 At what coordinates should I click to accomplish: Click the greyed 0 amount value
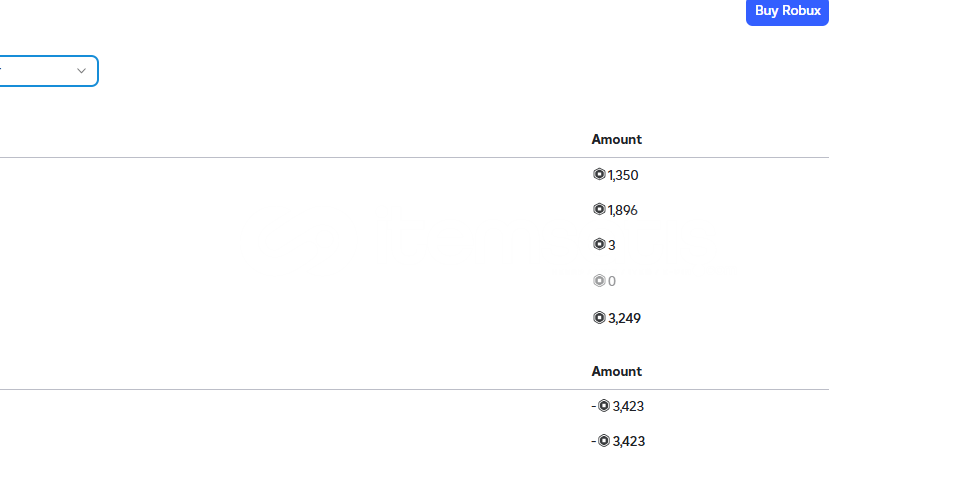pos(612,281)
